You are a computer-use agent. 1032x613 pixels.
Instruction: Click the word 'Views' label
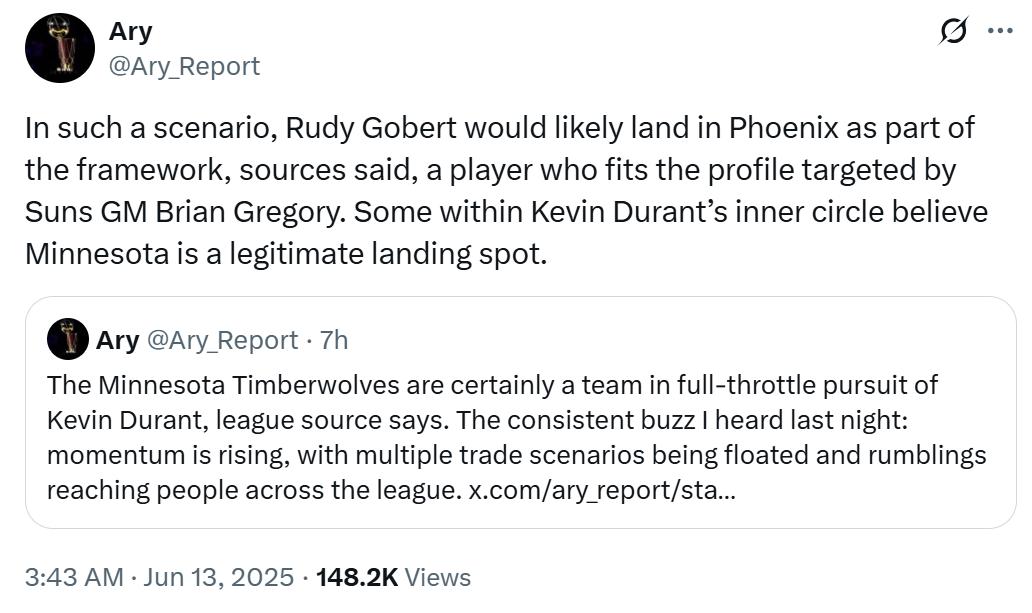tap(438, 577)
